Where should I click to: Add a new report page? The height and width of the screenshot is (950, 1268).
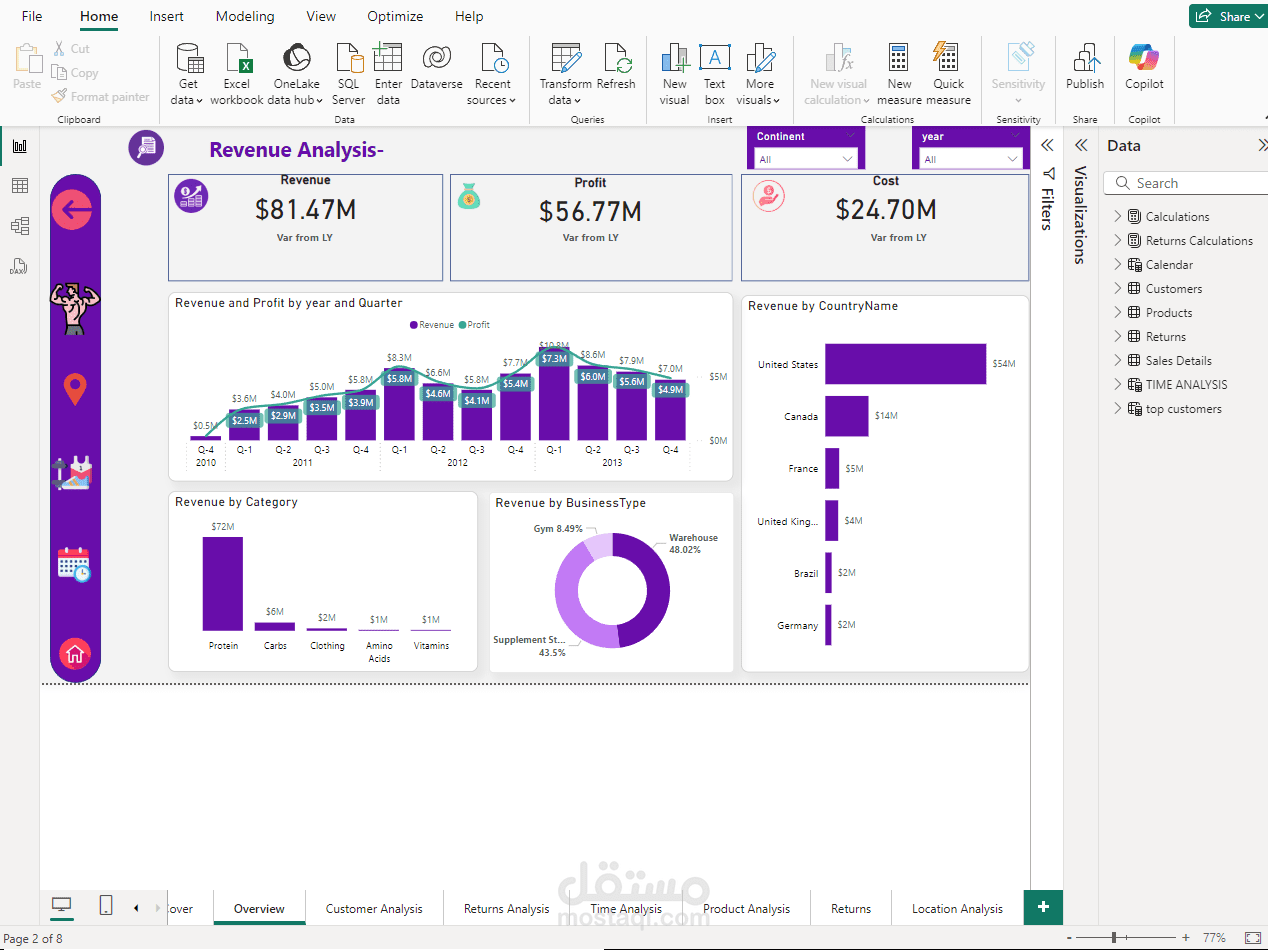coord(1043,906)
